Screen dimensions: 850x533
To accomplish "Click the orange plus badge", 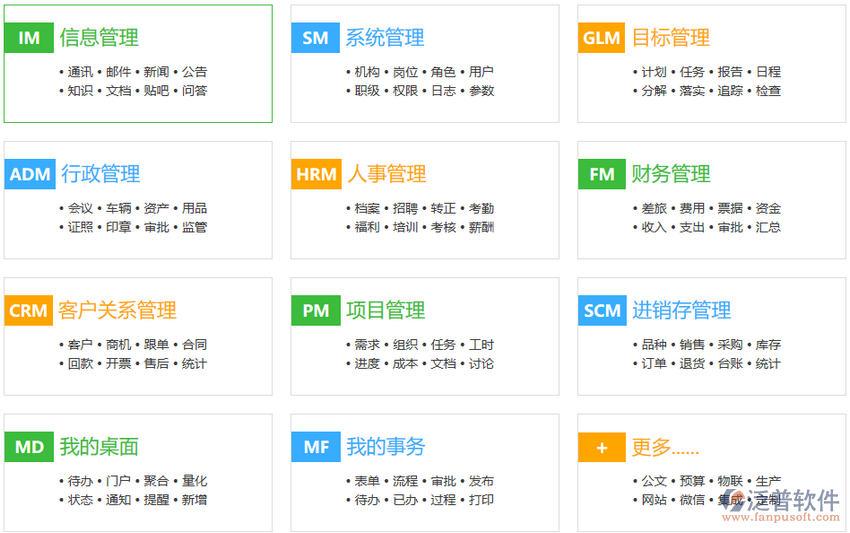I will tap(602, 447).
